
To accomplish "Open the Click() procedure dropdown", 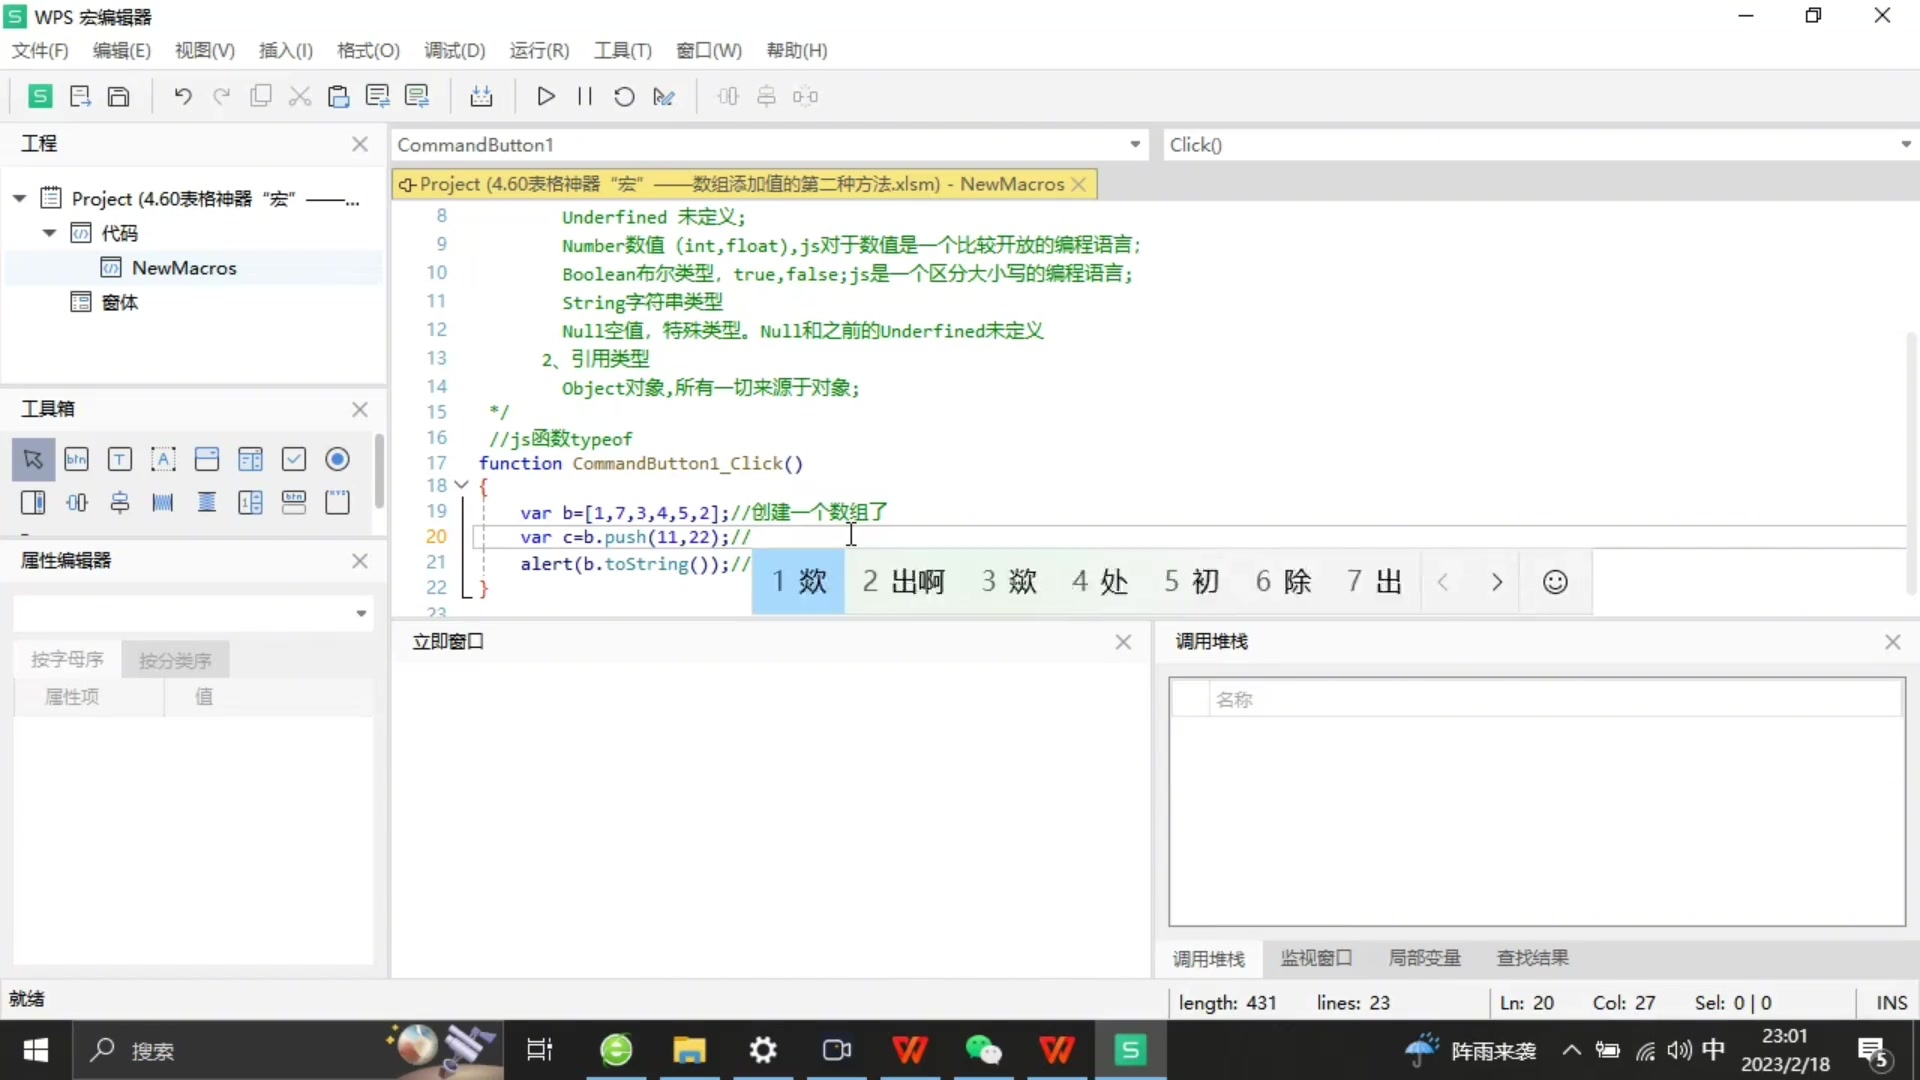I will tap(1906, 144).
